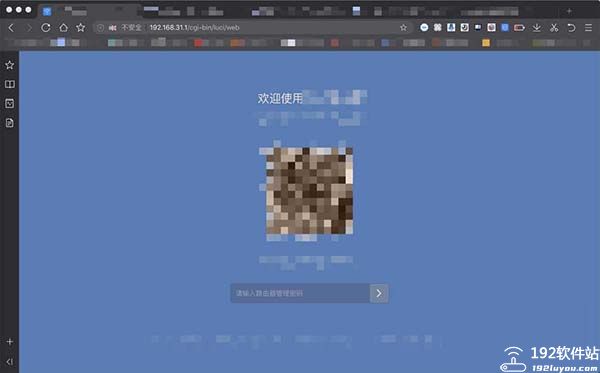Click the star bookmark icon beside home
This screenshot has height=373, width=600.
[x=80, y=28]
